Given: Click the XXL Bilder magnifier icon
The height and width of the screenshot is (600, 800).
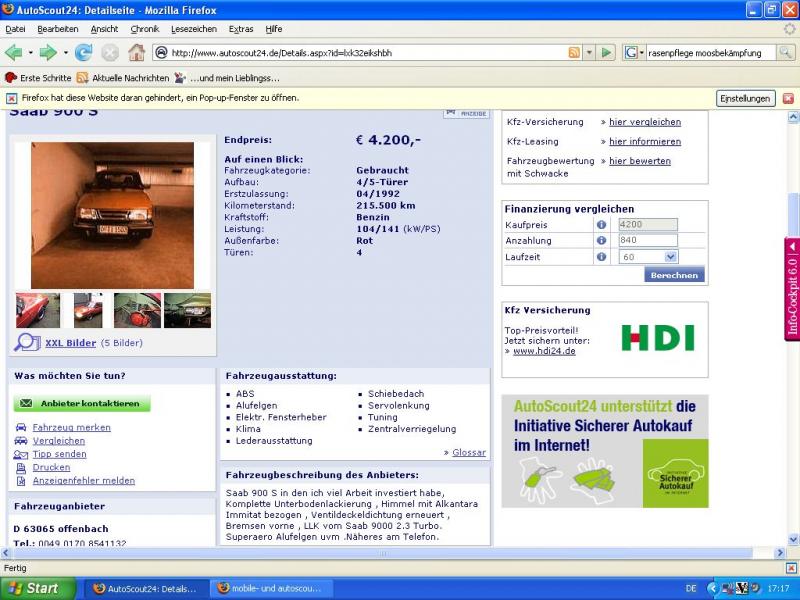Looking at the screenshot, I should 28,342.
